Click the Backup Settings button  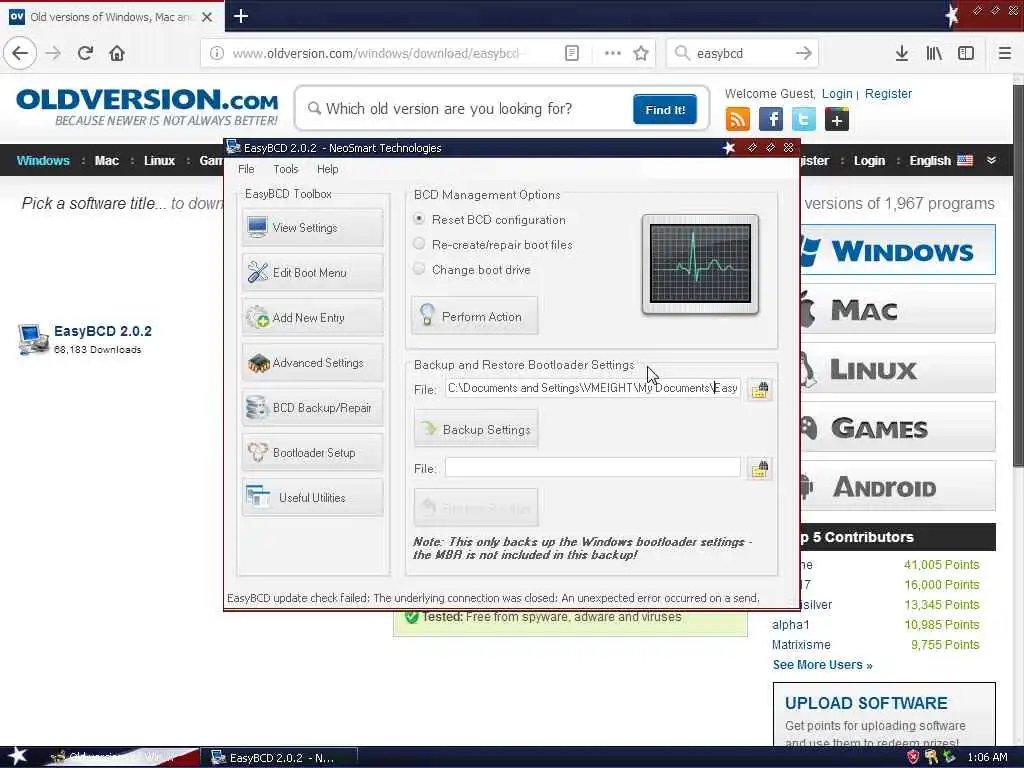(x=476, y=429)
